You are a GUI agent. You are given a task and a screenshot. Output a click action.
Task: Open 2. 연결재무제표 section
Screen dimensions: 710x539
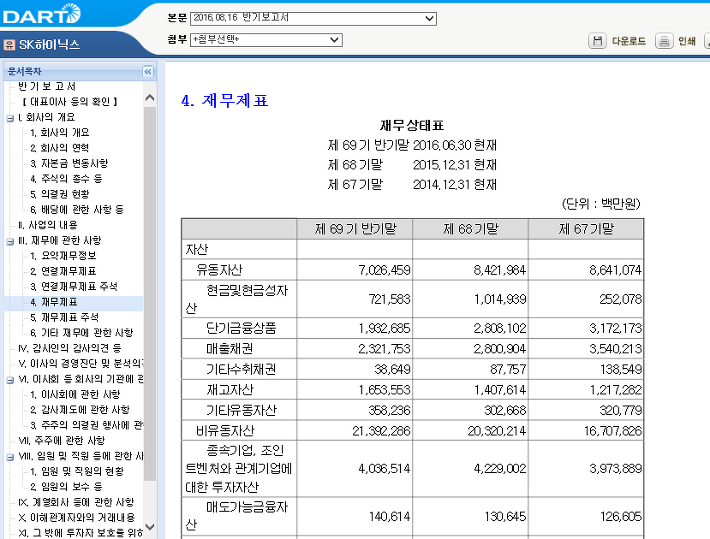pos(63,271)
